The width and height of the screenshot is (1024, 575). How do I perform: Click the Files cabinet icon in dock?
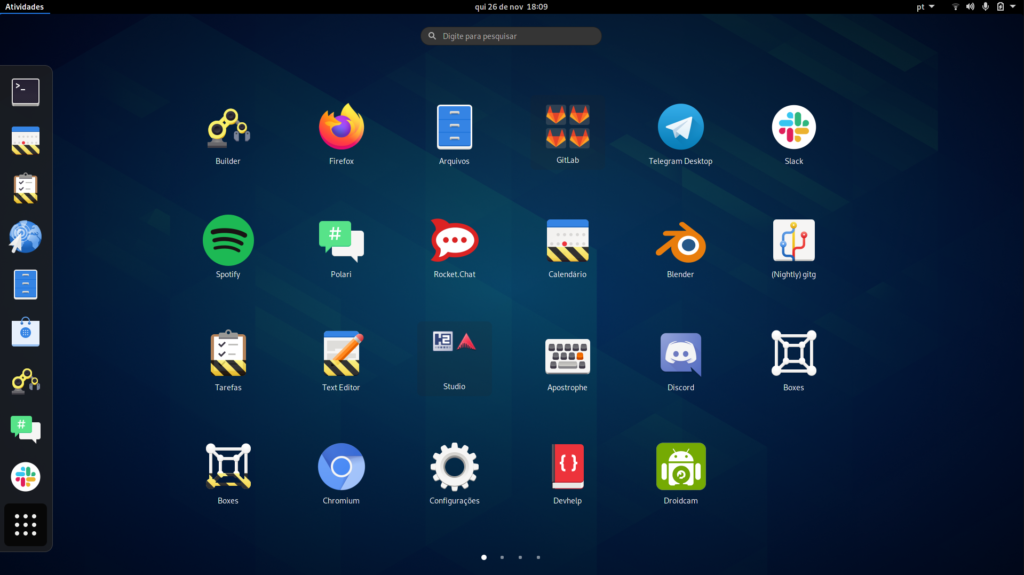[x=25, y=285]
